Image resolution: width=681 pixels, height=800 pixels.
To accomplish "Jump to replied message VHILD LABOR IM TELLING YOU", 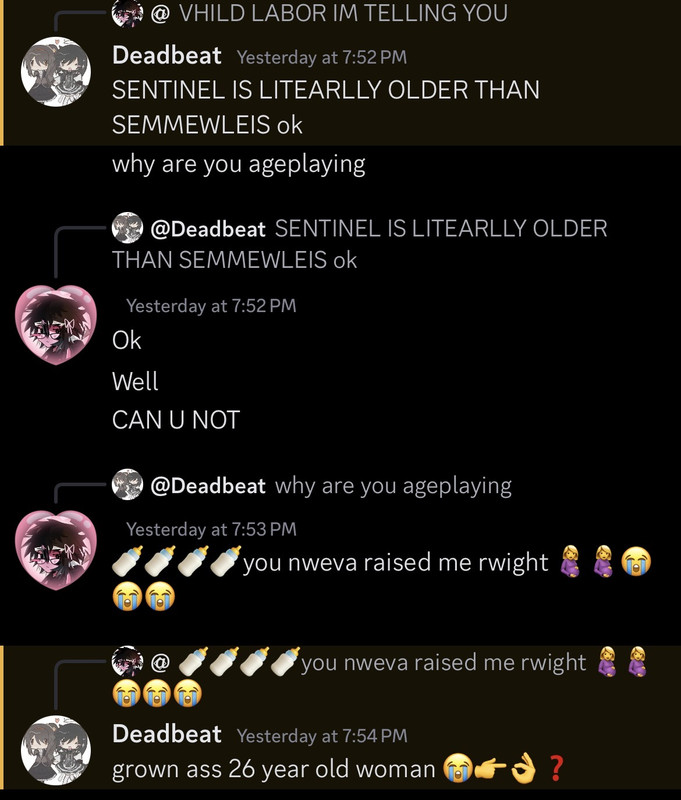I will click(x=343, y=13).
